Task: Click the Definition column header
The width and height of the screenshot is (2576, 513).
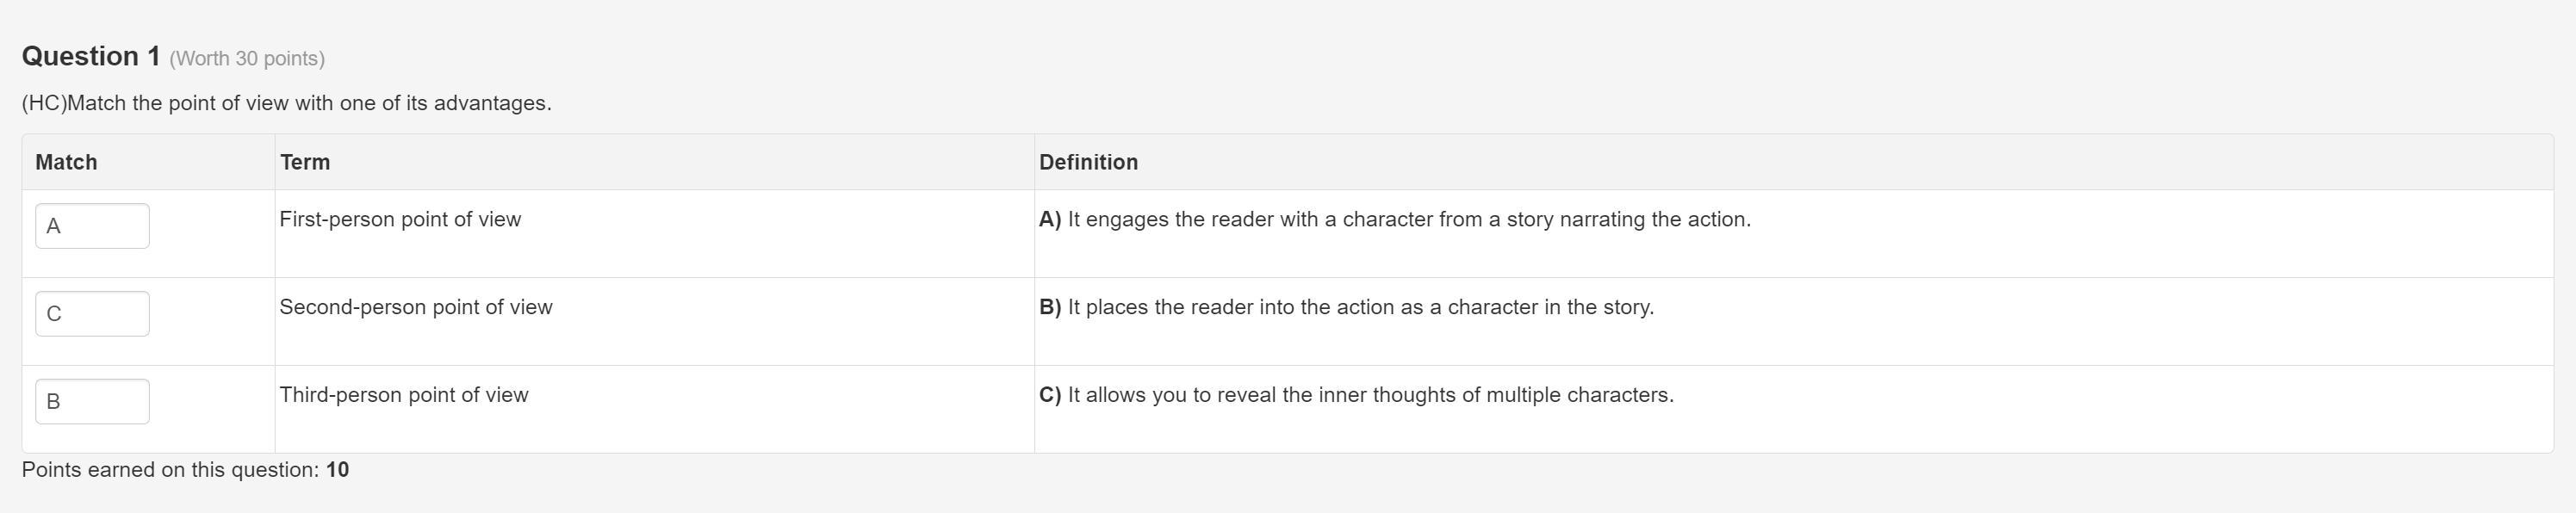Action: [x=1088, y=162]
